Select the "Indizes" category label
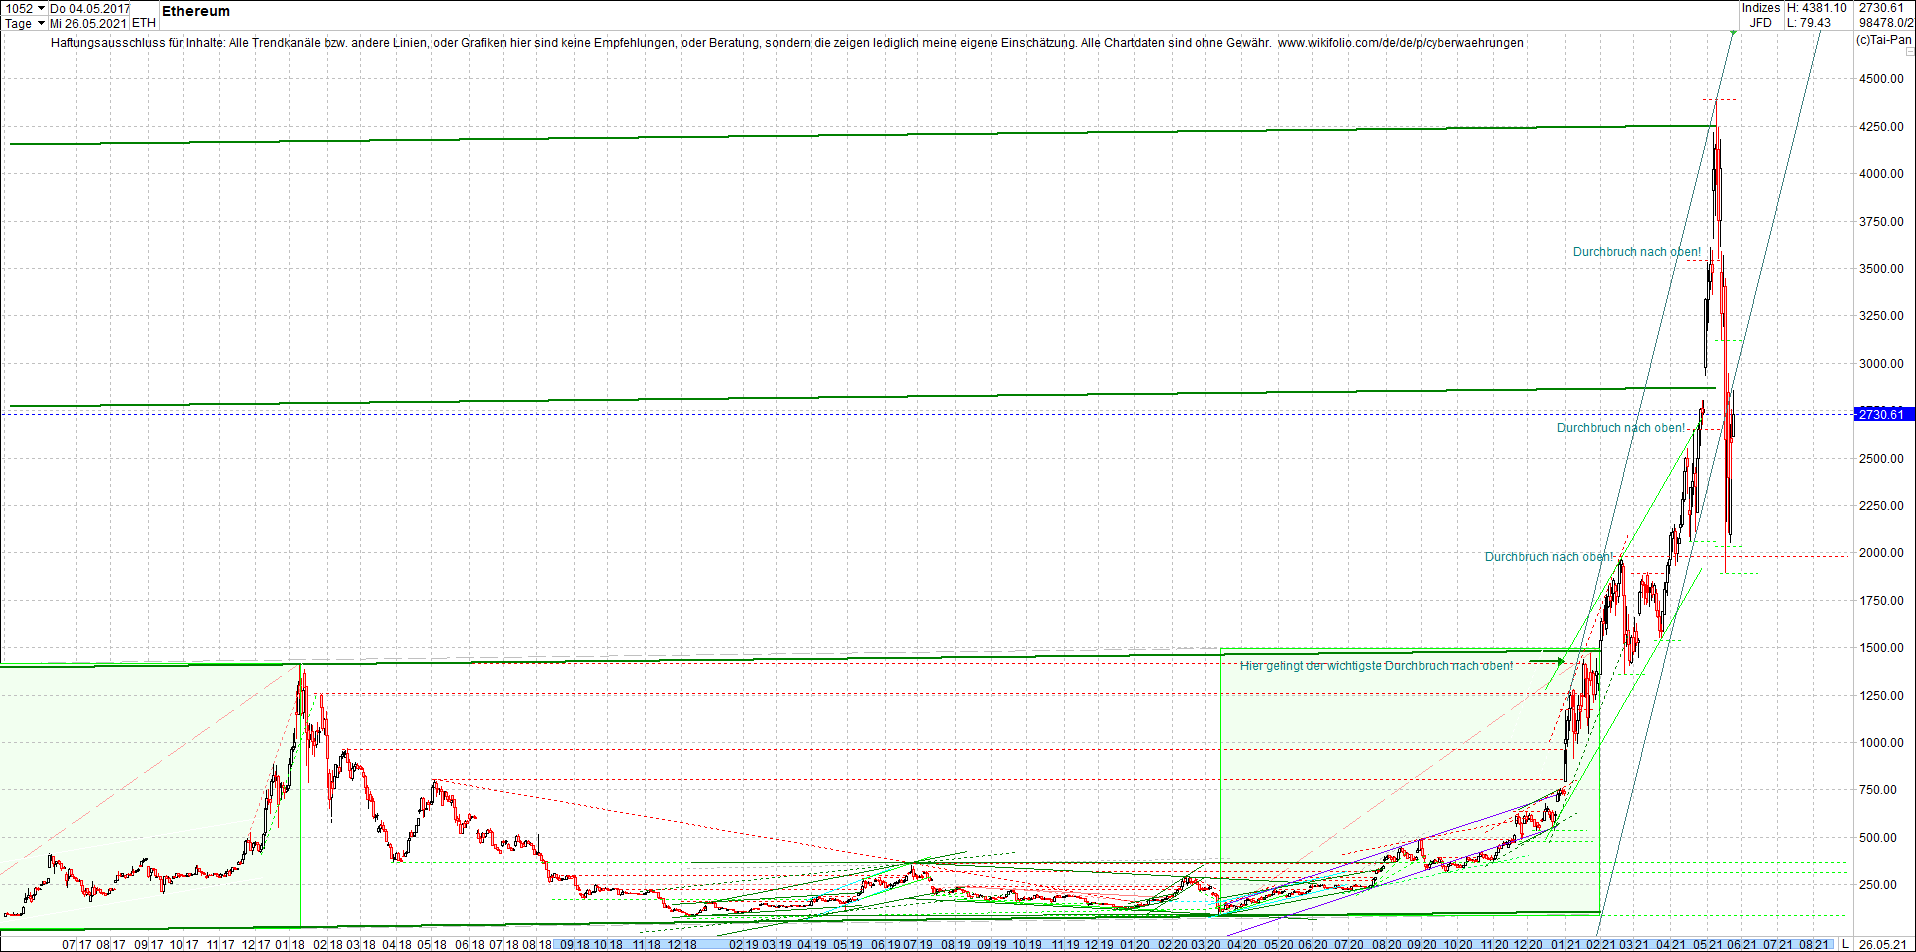 coord(1760,8)
